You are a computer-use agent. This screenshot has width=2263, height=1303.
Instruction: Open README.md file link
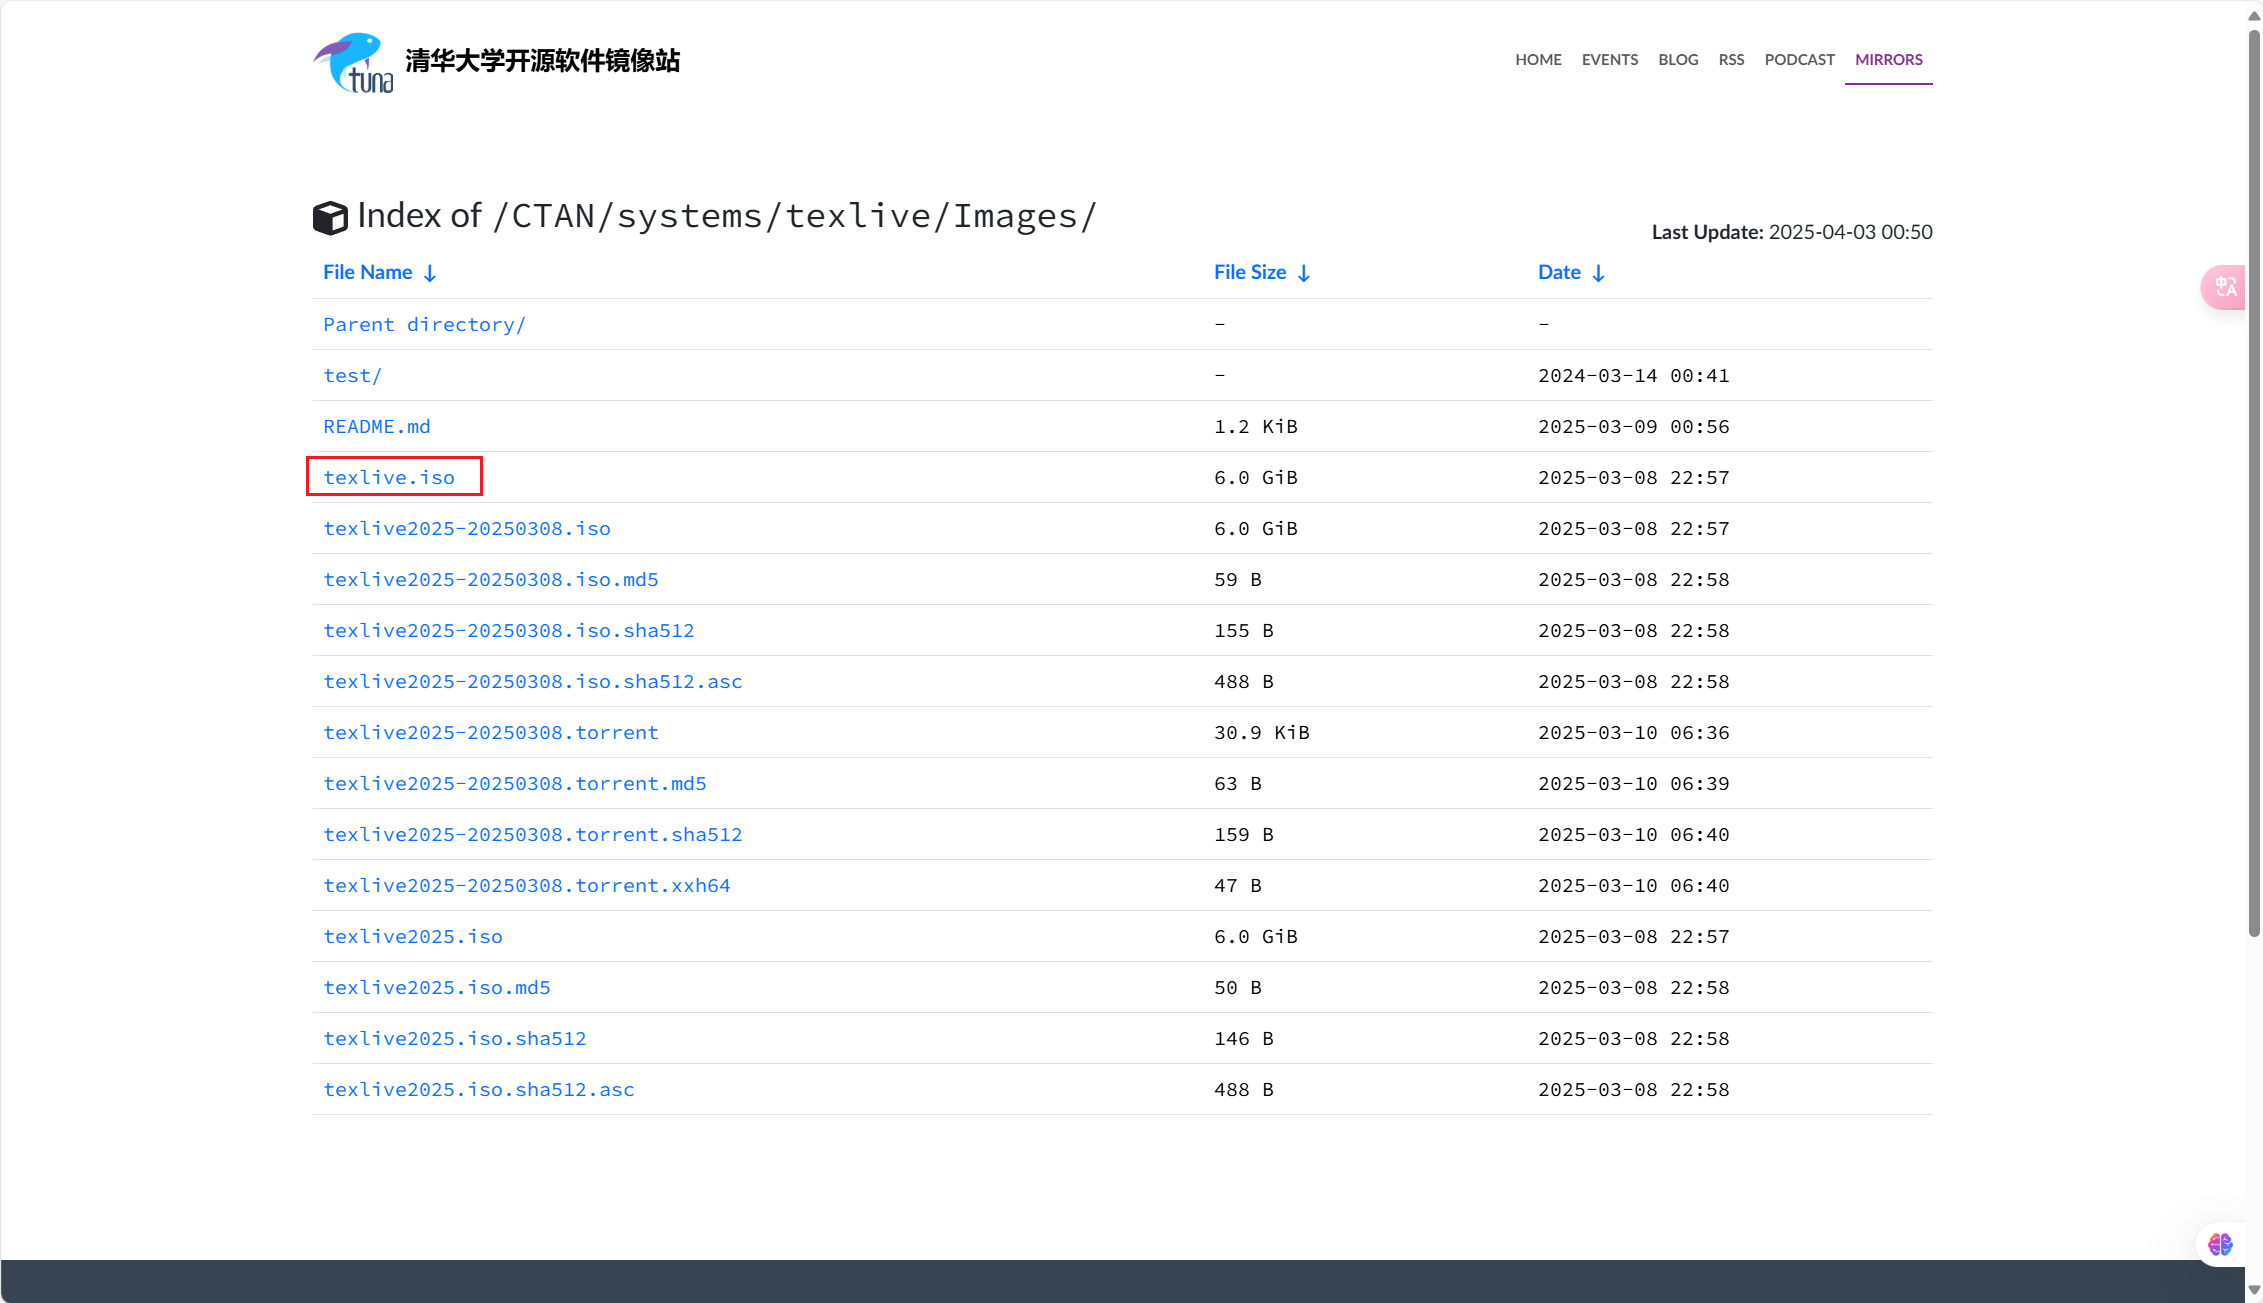tap(376, 426)
